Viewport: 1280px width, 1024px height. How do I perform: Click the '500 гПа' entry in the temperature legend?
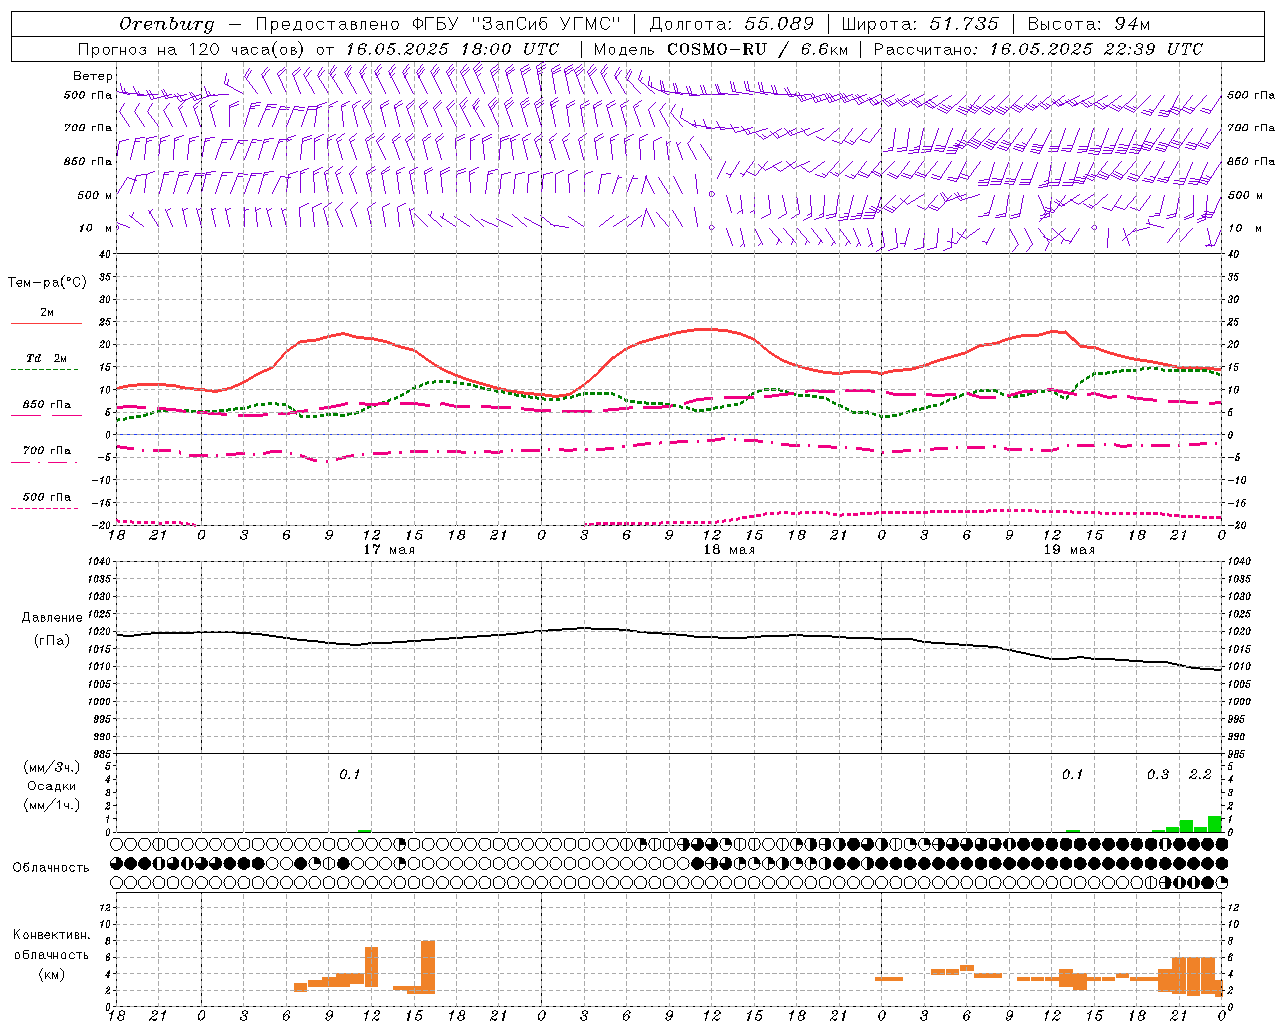47,497
